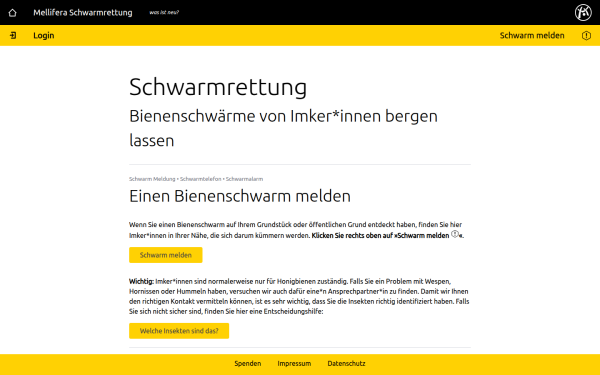Click the bold "Wichtig:" text
The width and height of the screenshot is (600, 375).
click(x=141, y=281)
